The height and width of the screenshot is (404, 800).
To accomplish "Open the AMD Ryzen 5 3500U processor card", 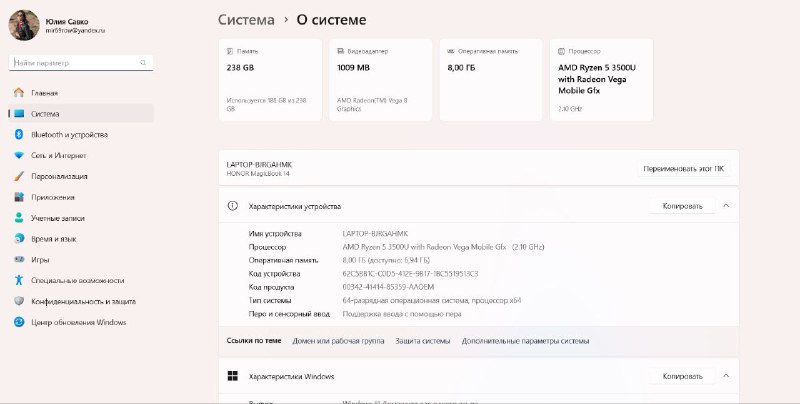I will pos(602,80).
